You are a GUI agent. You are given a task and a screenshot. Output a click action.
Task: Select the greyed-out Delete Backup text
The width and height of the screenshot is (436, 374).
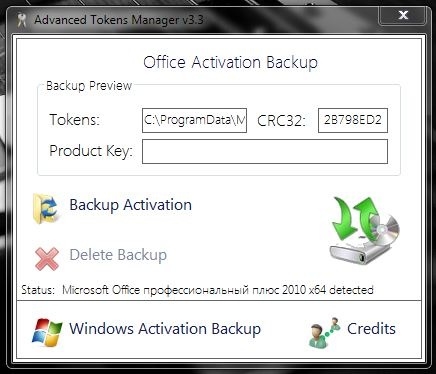click(118, 255)
